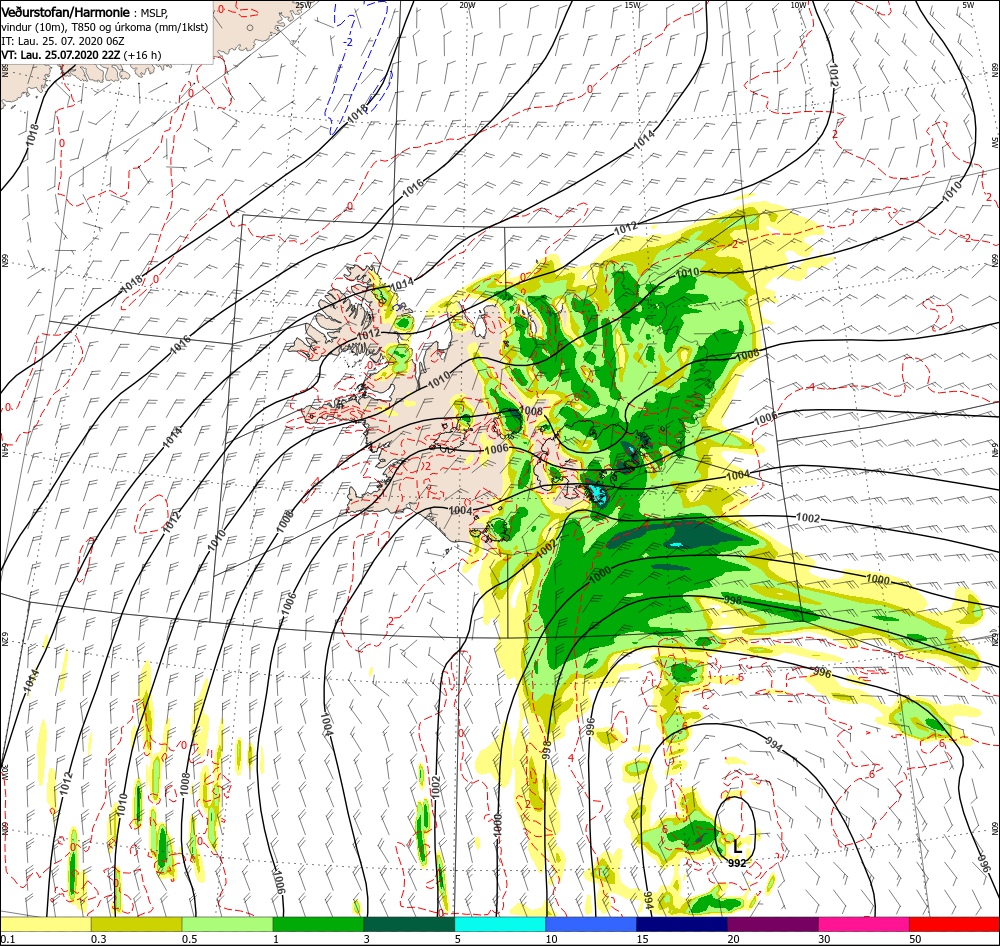The width and height of the screenshot is (1000, 946).
Task: Click the '992' pressure value under the low
Action: tap(737, 863)
